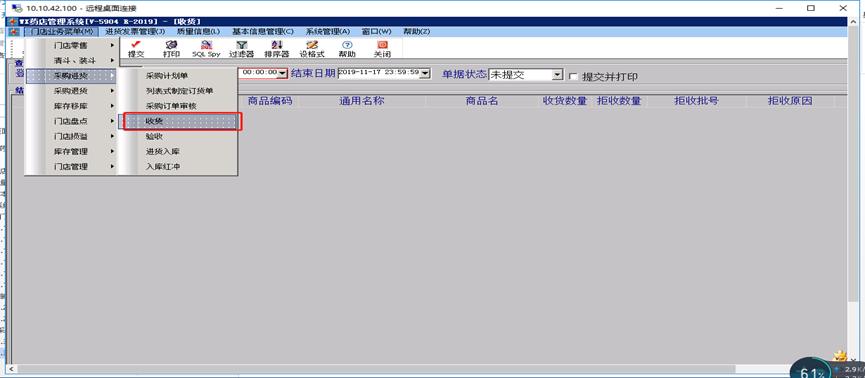Enable the 提交并打印 checkbox
865x378 pixels.
coord(574,77)
